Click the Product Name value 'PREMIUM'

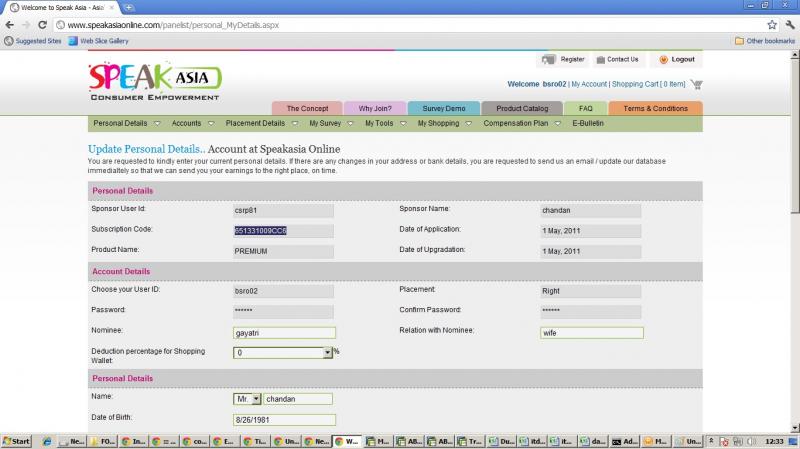251,251
